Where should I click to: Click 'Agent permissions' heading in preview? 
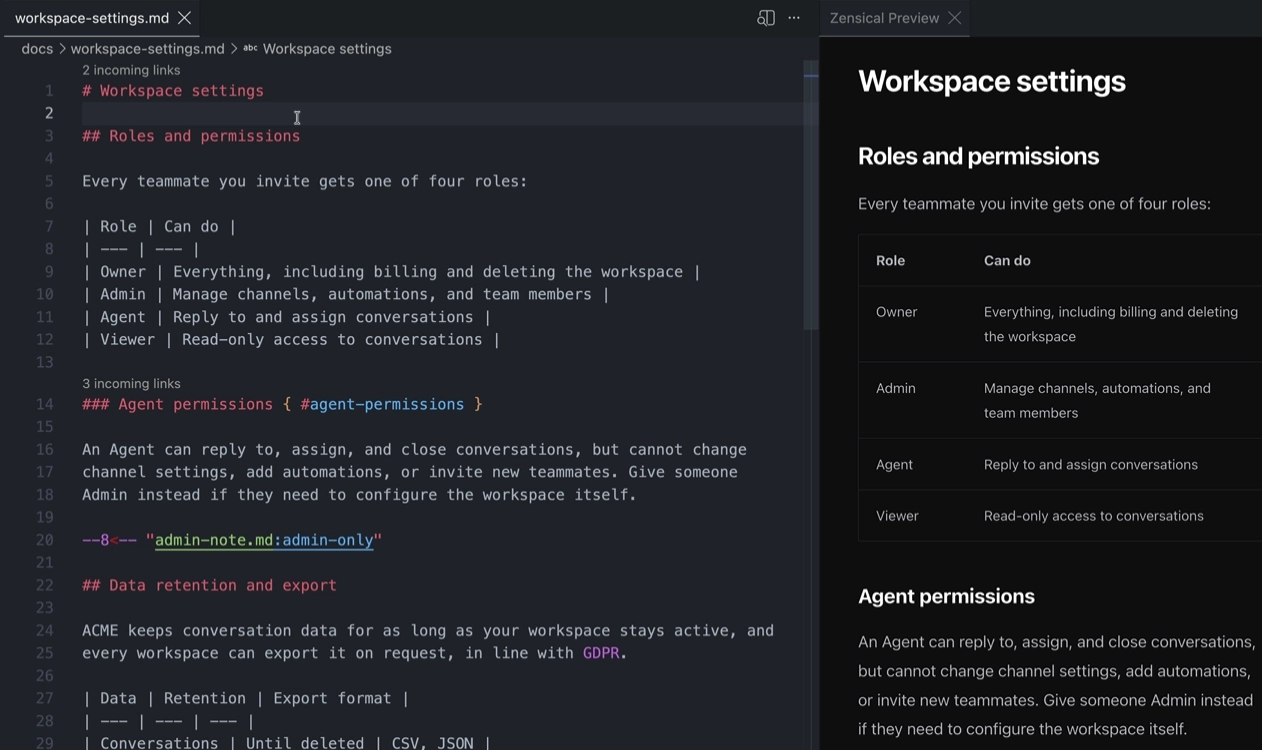tap(946, 596)
